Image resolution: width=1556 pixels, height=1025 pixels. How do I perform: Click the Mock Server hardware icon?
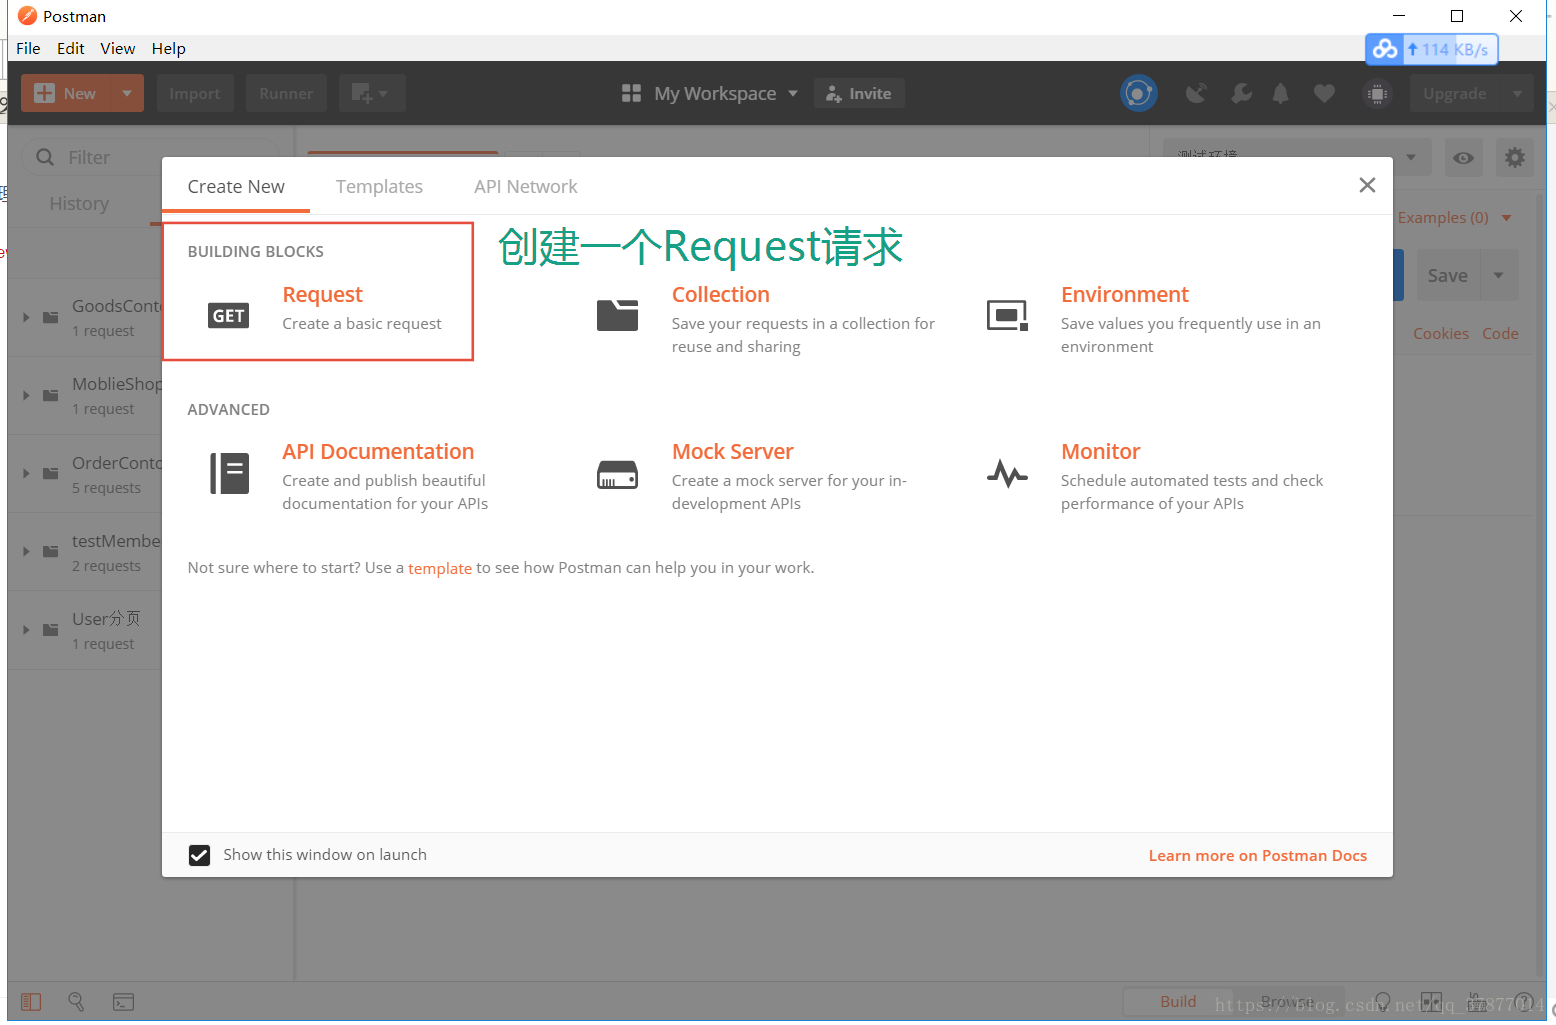(617, 474)
